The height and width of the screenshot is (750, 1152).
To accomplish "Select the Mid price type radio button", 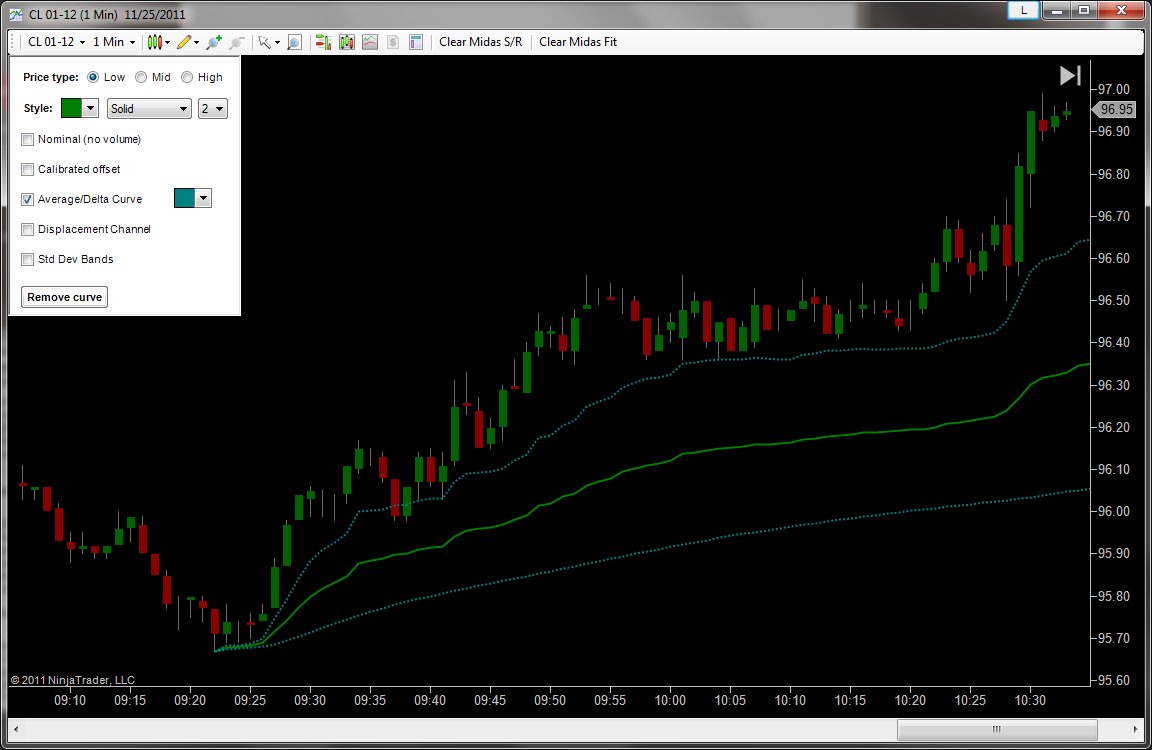I will [141, 77].
